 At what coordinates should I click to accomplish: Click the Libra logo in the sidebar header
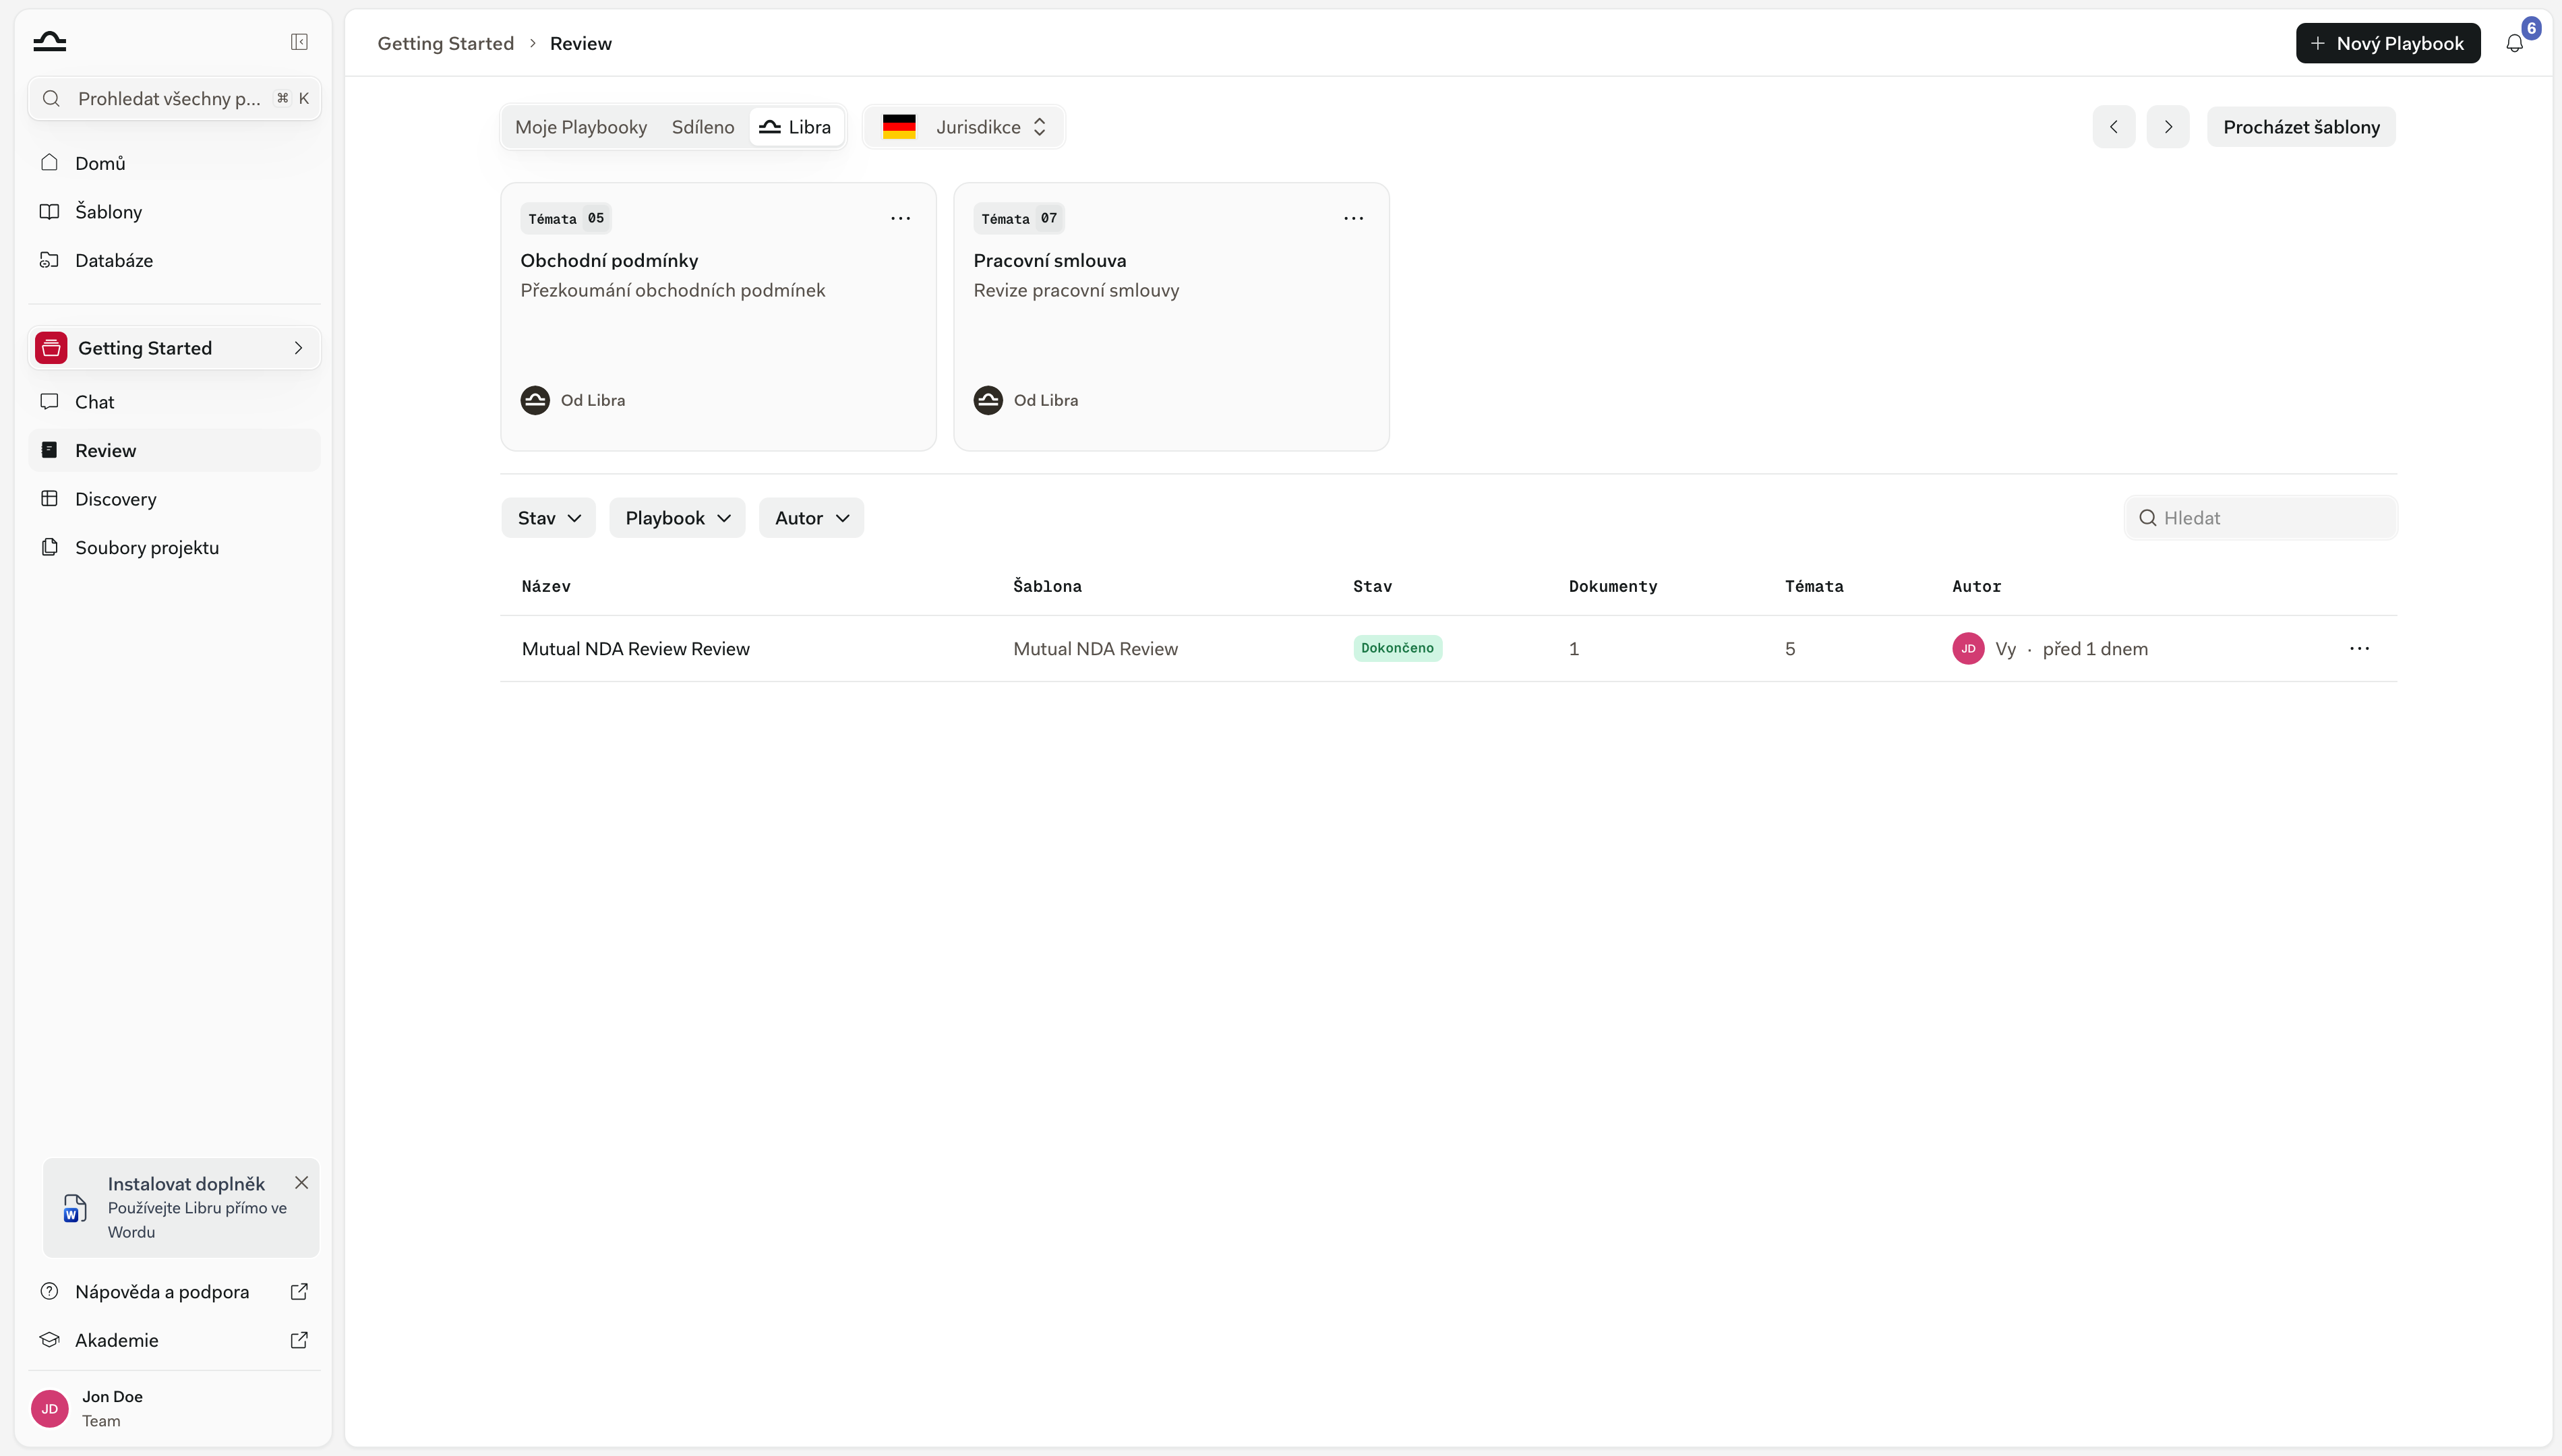(49, 41)
